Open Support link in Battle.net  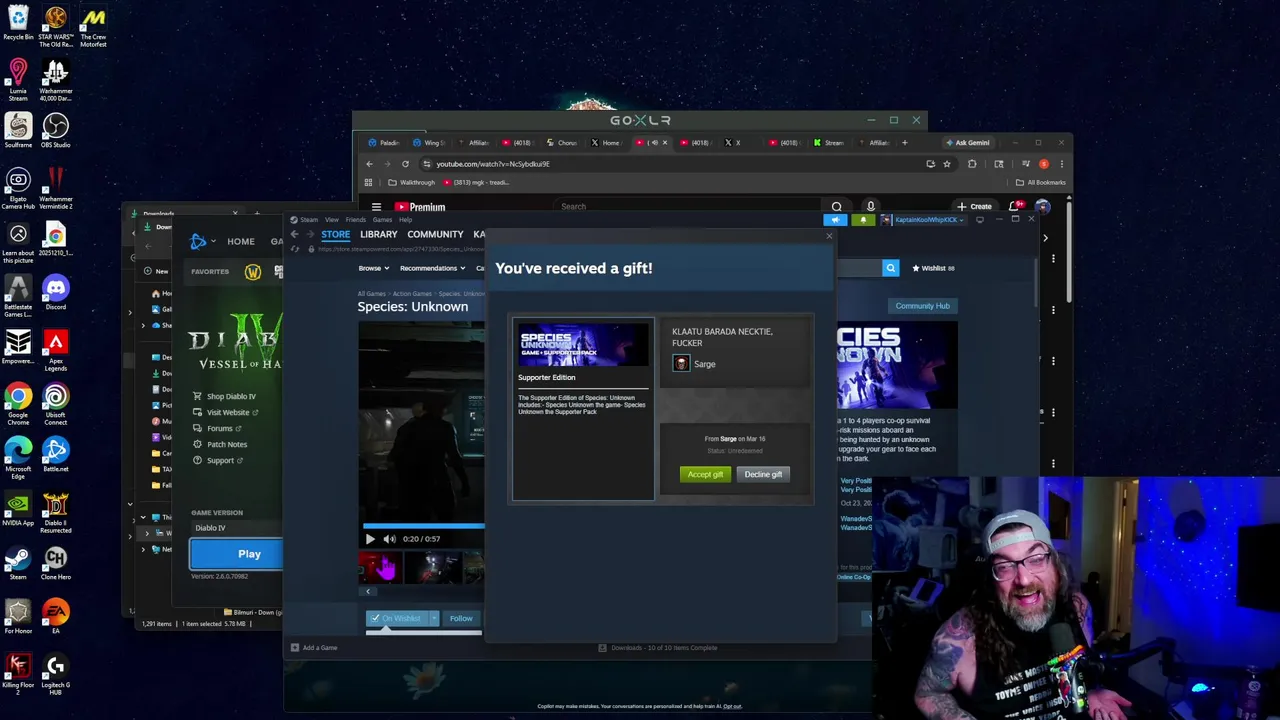click(218, 460)
